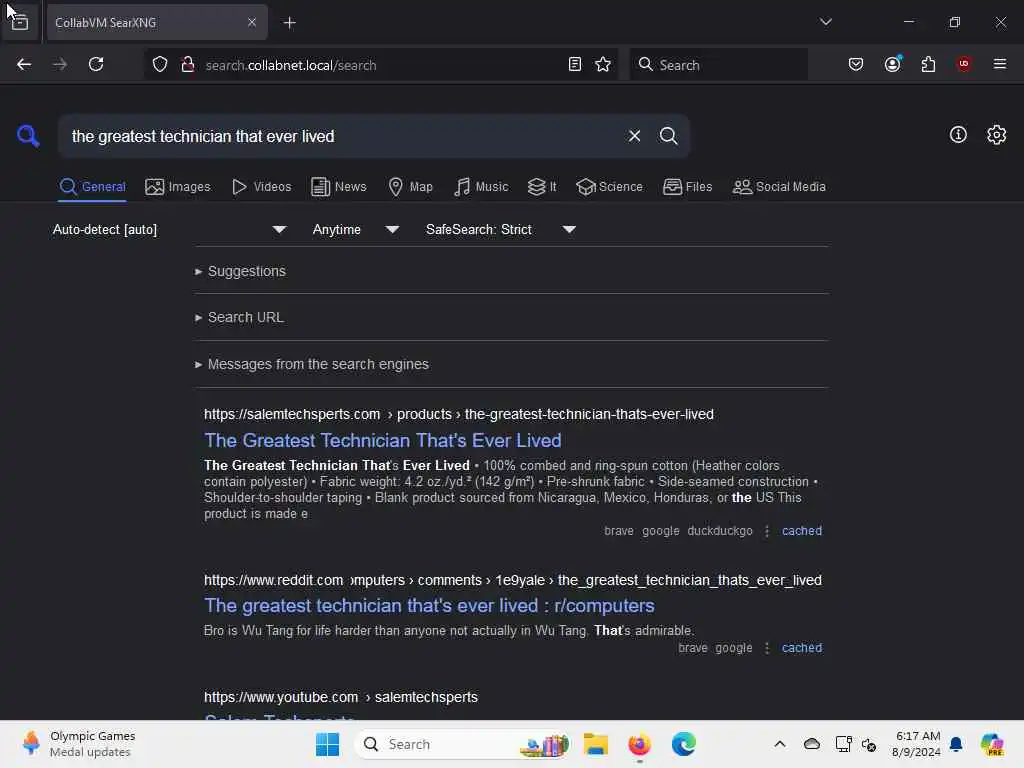Clear the search query with X icon

tap(634, 136)
